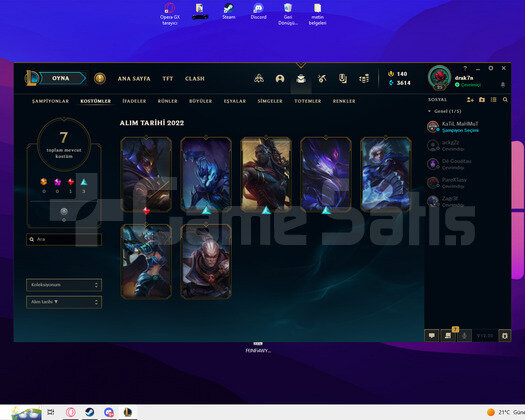Click the RP balance icon showing 140
This screenshot has height=420, width=525.
[391, 74]
